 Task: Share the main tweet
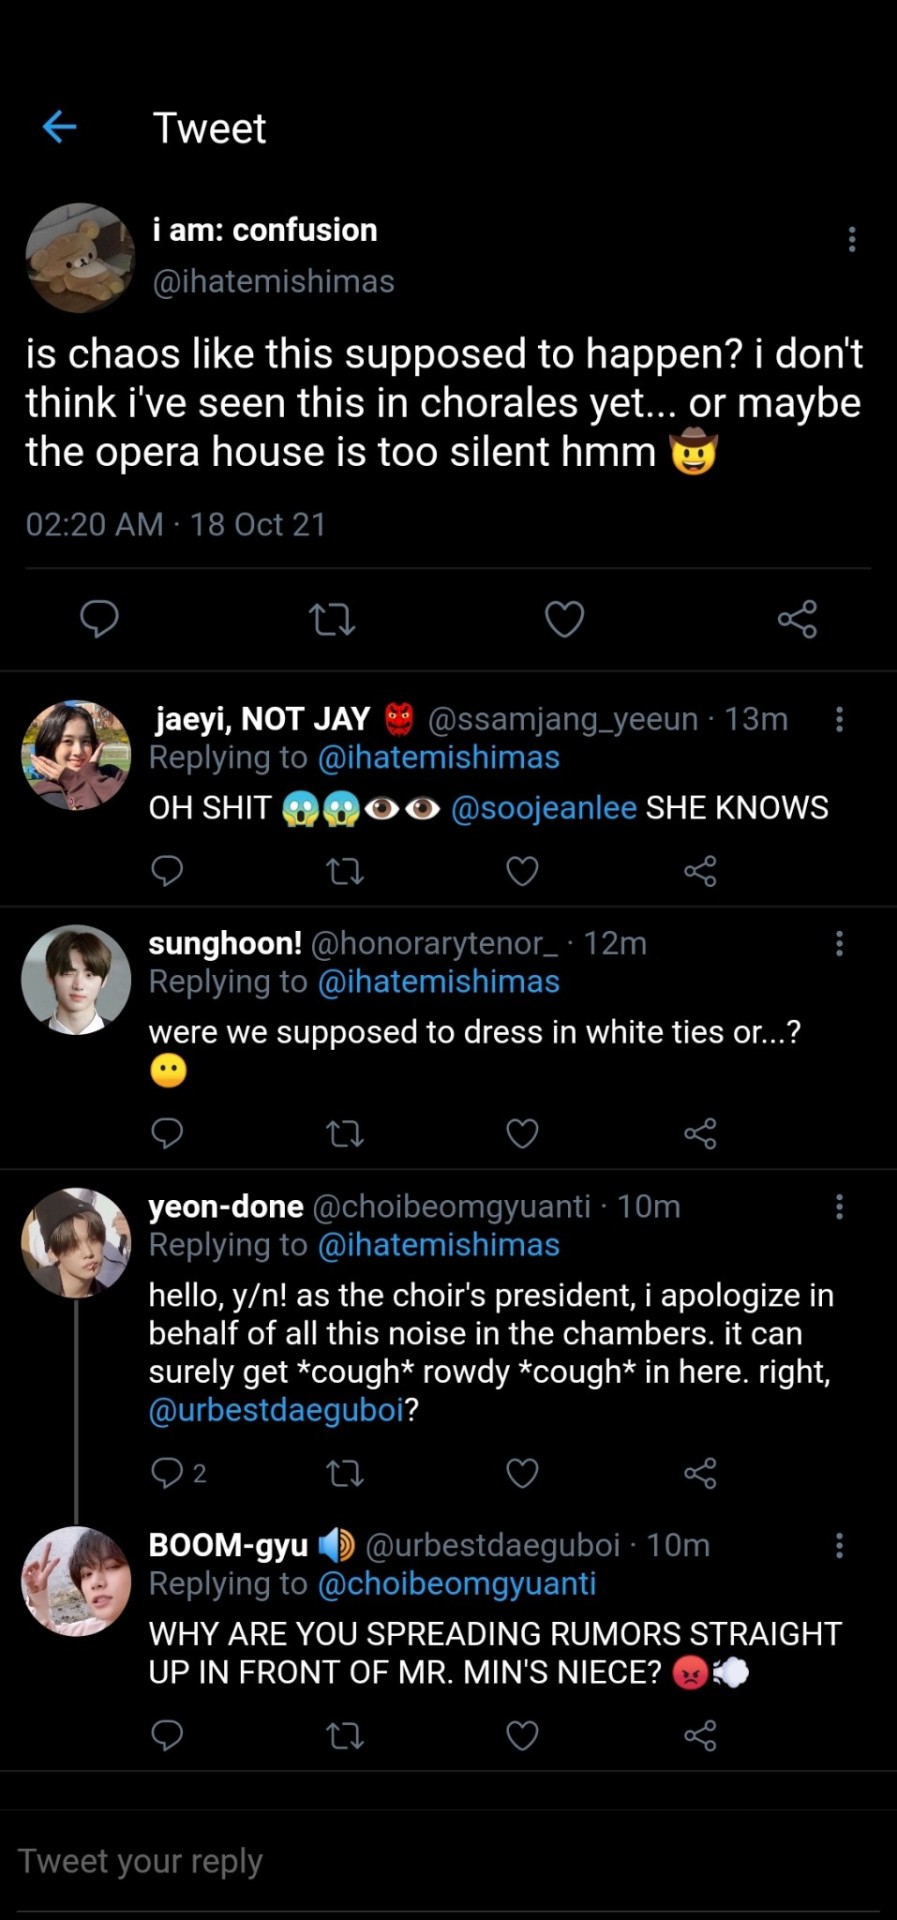tap(797, 619)
